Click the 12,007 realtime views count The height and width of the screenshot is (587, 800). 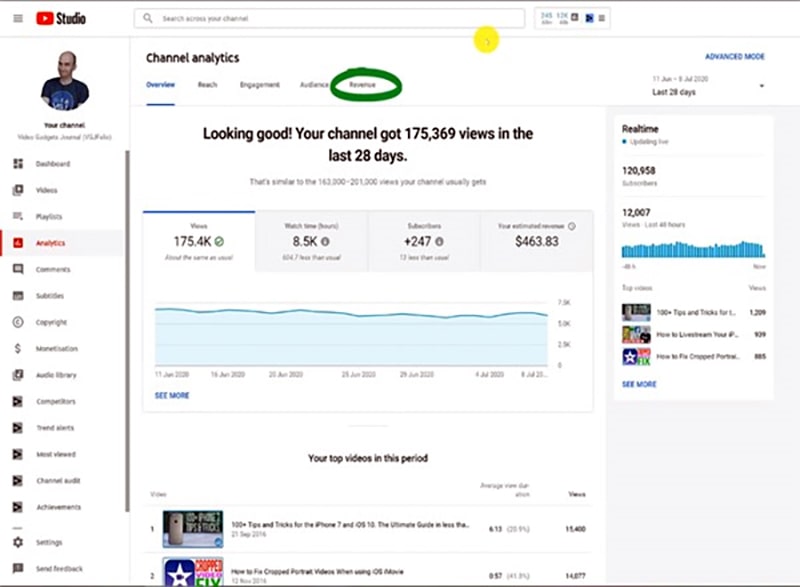tap(636, 212)
